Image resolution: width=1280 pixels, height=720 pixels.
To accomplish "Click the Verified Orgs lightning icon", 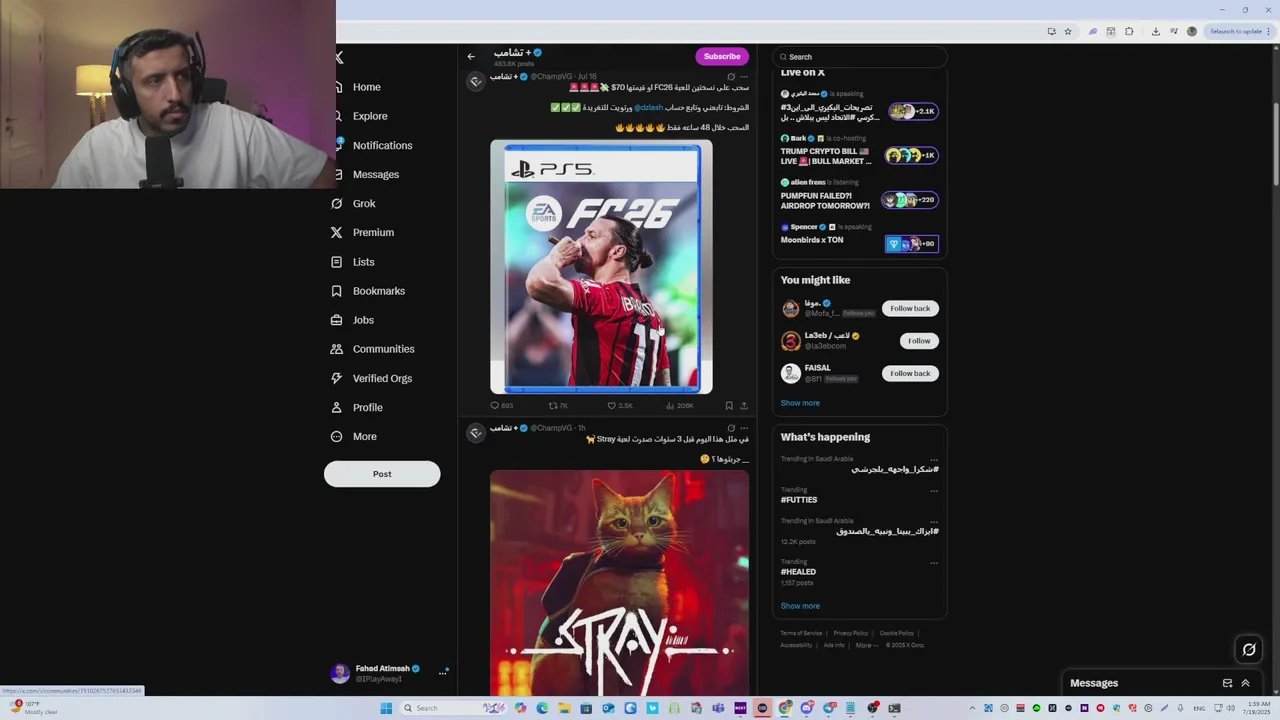I will (x=337, y=378).
